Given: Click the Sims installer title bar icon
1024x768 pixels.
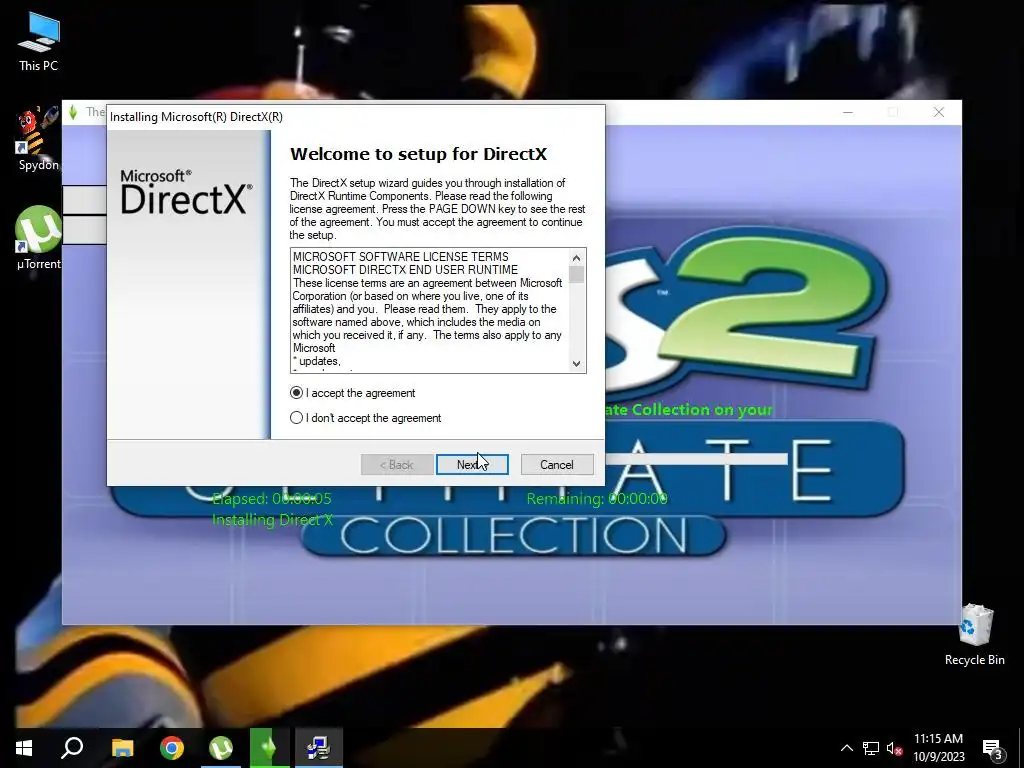Looking at the screenshot, I should tap(73, 112).
